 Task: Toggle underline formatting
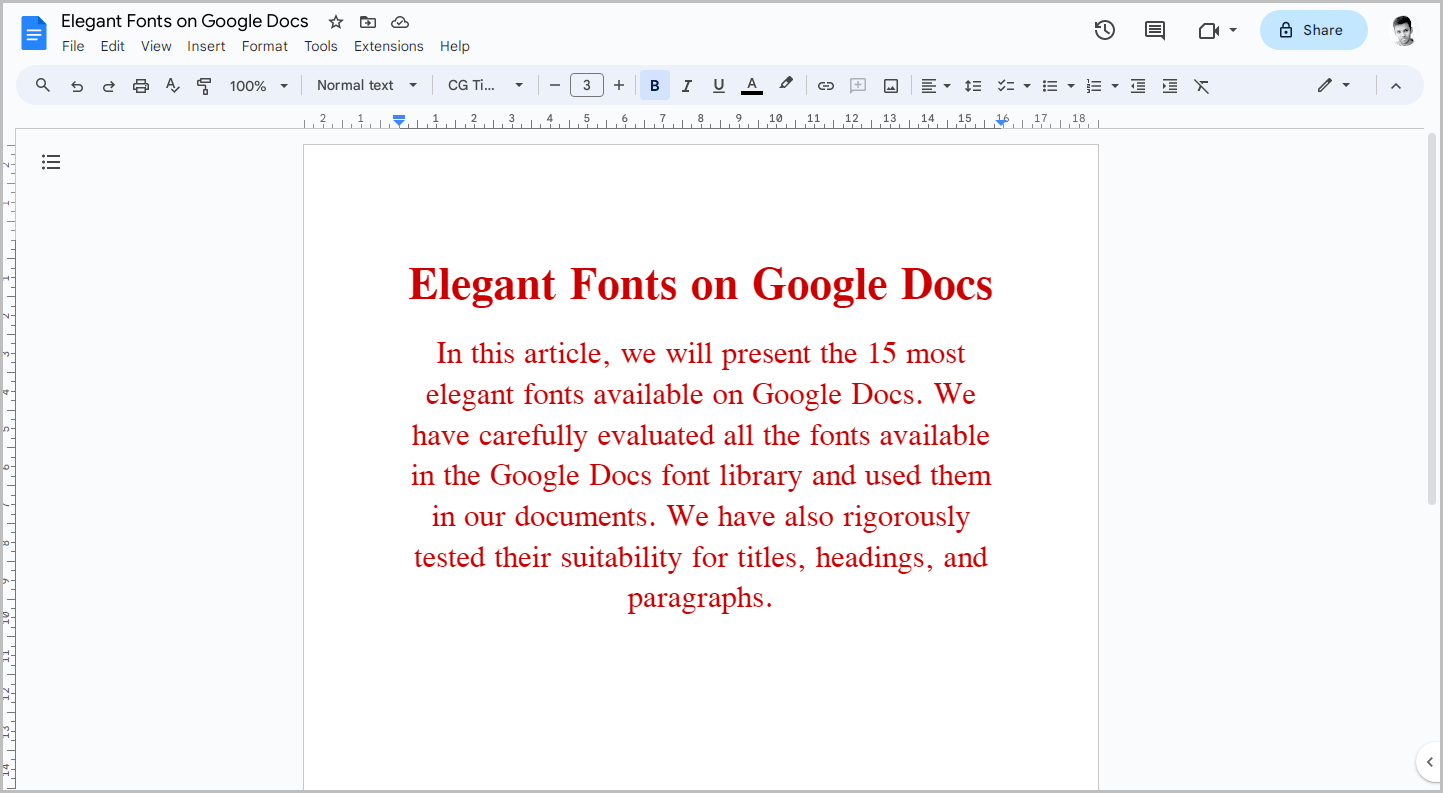(718, 85)
